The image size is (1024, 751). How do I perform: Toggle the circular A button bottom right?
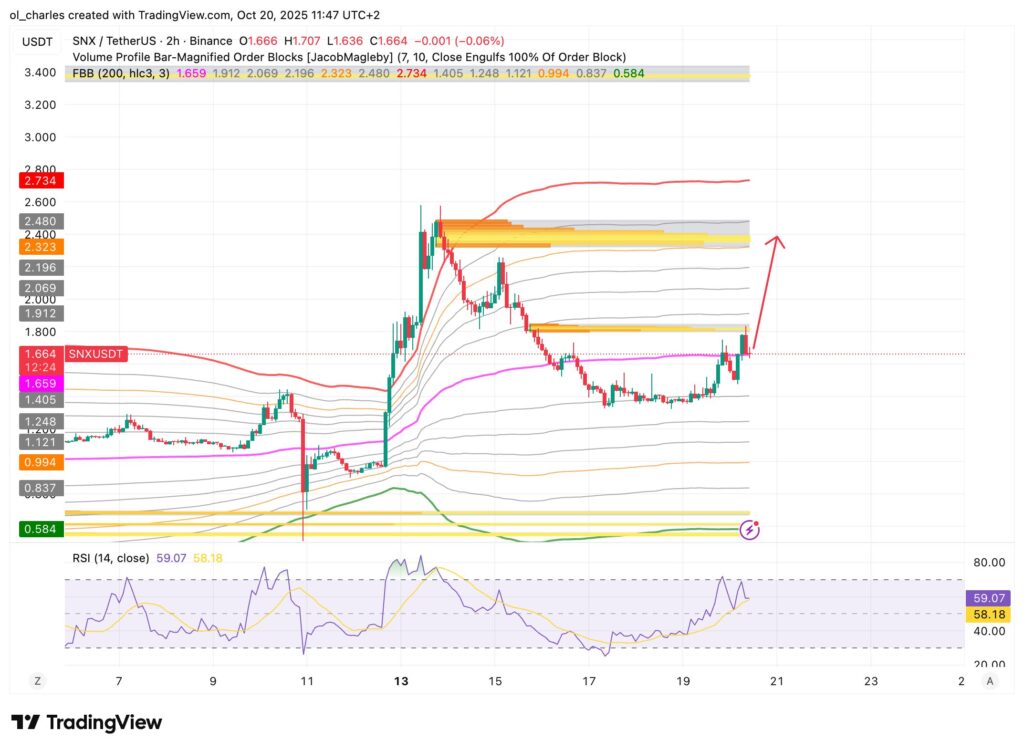[989, 680]
